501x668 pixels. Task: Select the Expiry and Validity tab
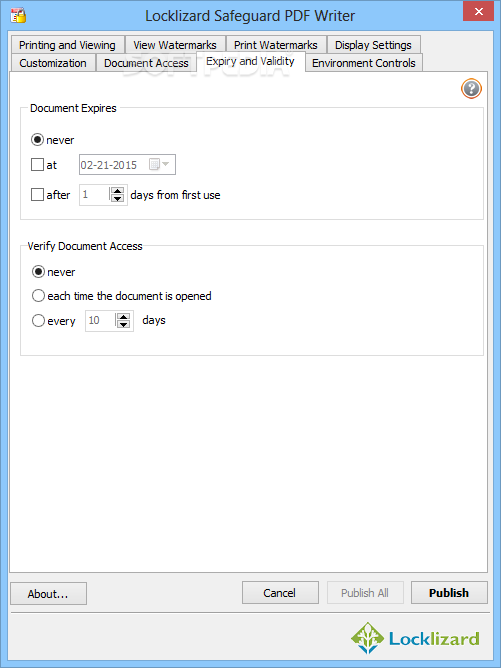250,61
